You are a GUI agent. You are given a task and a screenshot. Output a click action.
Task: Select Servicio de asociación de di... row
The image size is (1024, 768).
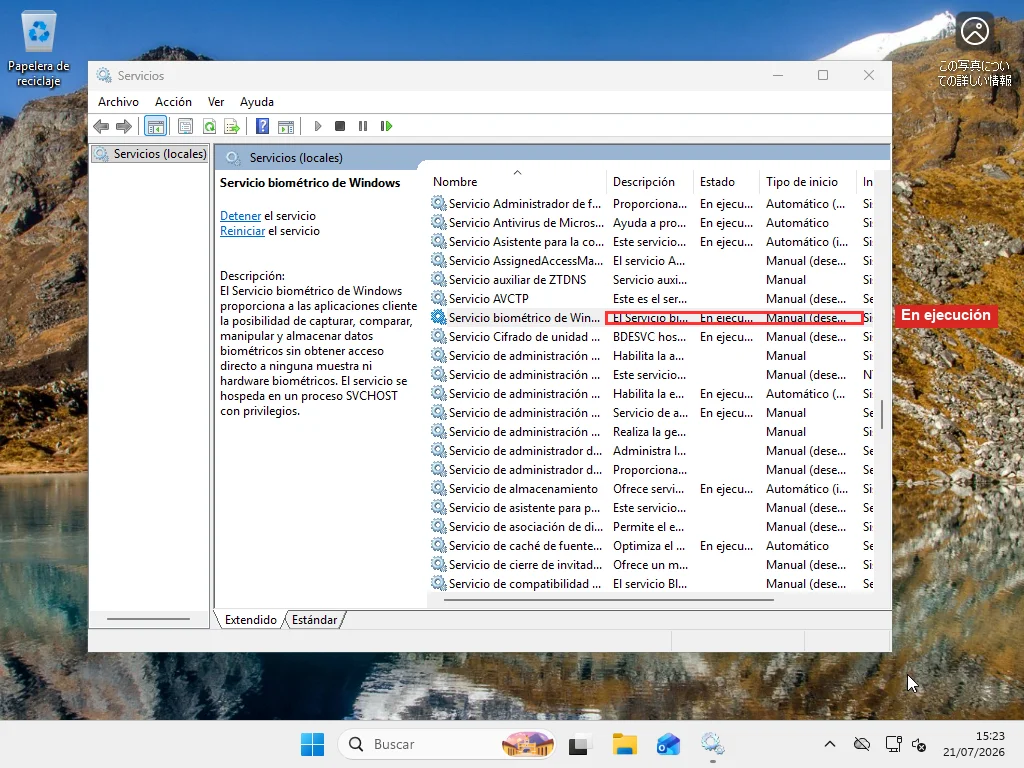tap(651, 526)
